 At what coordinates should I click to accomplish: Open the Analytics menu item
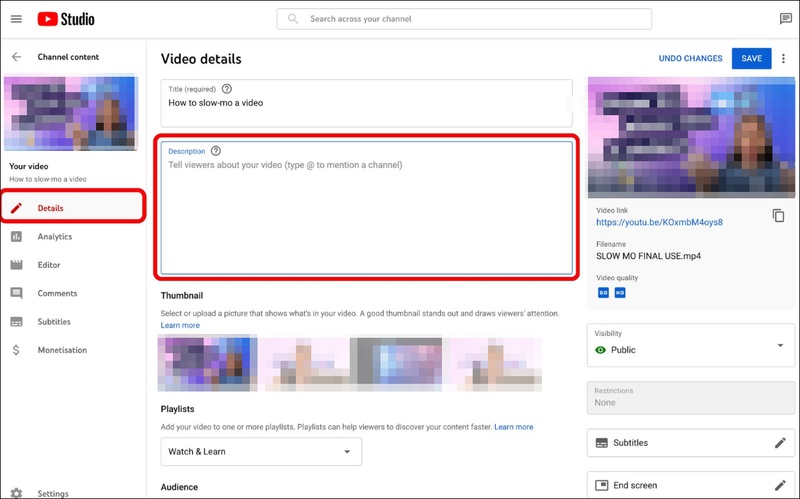73,236
